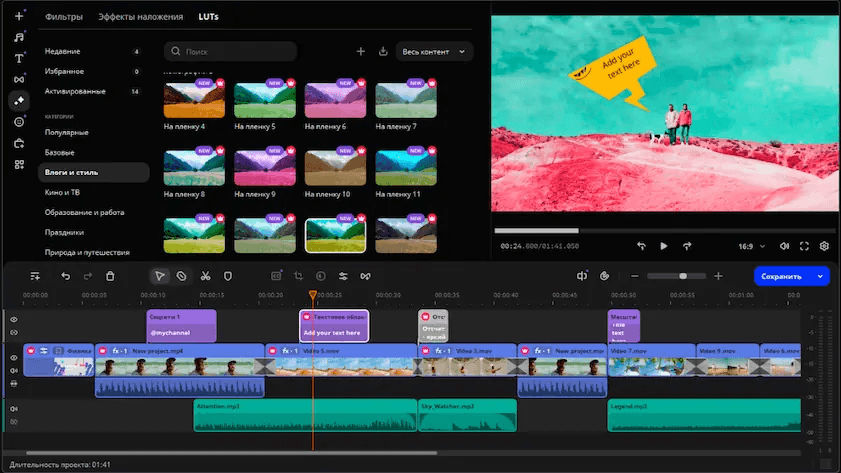Click the download icon beside search
This screenshot has width=841, height=473.
pyautogui.click(x=383, y=51)
